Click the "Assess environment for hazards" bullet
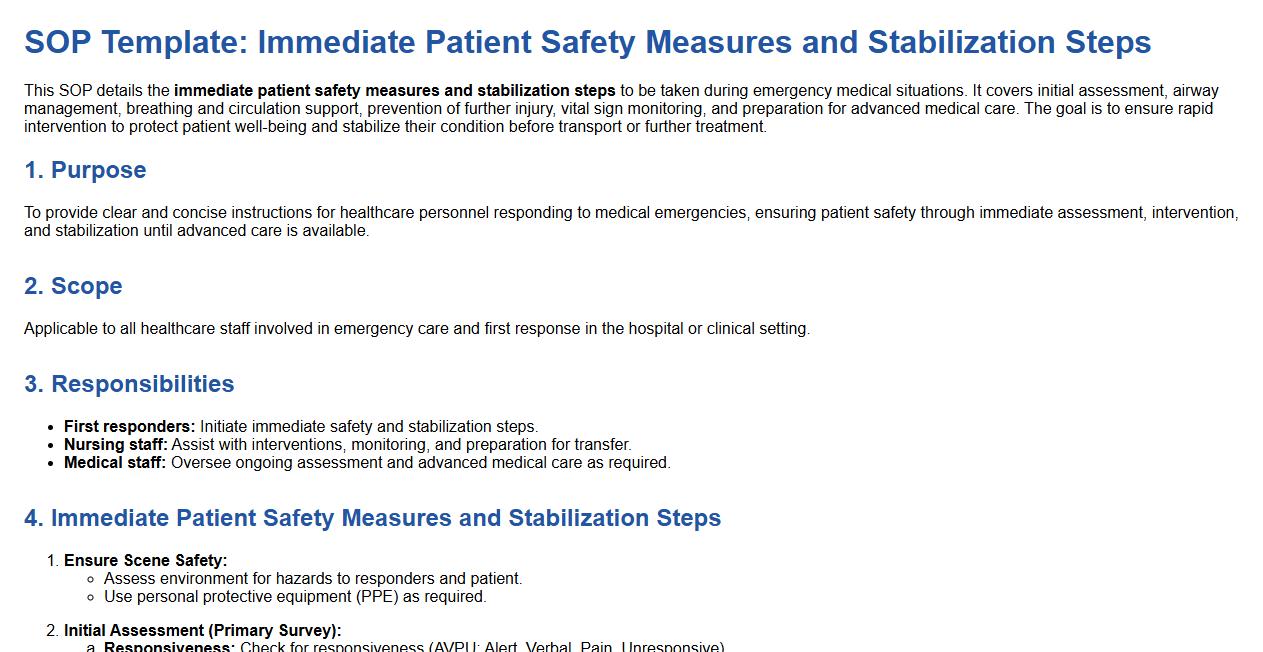Viewport: 1263px width, 652px height. coord(313,579)
